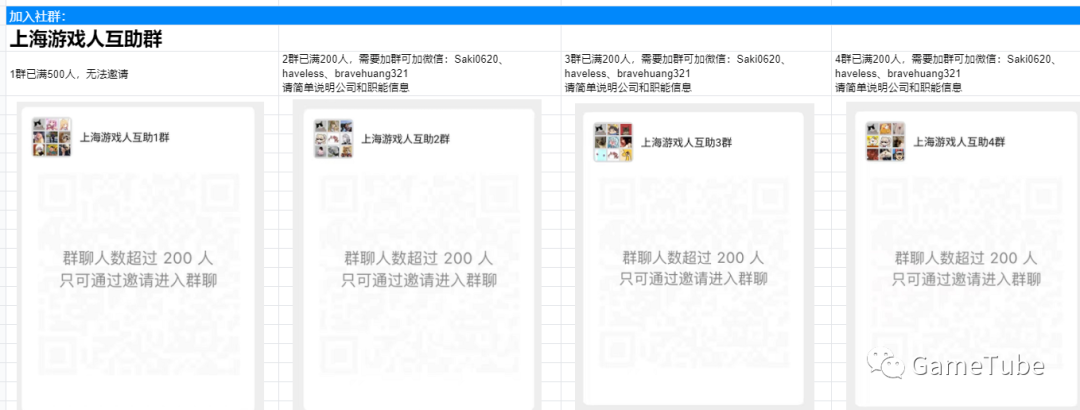Click the 上海游戏人互助4群 group name
The image size is (1080, 410).
point(959,142)
